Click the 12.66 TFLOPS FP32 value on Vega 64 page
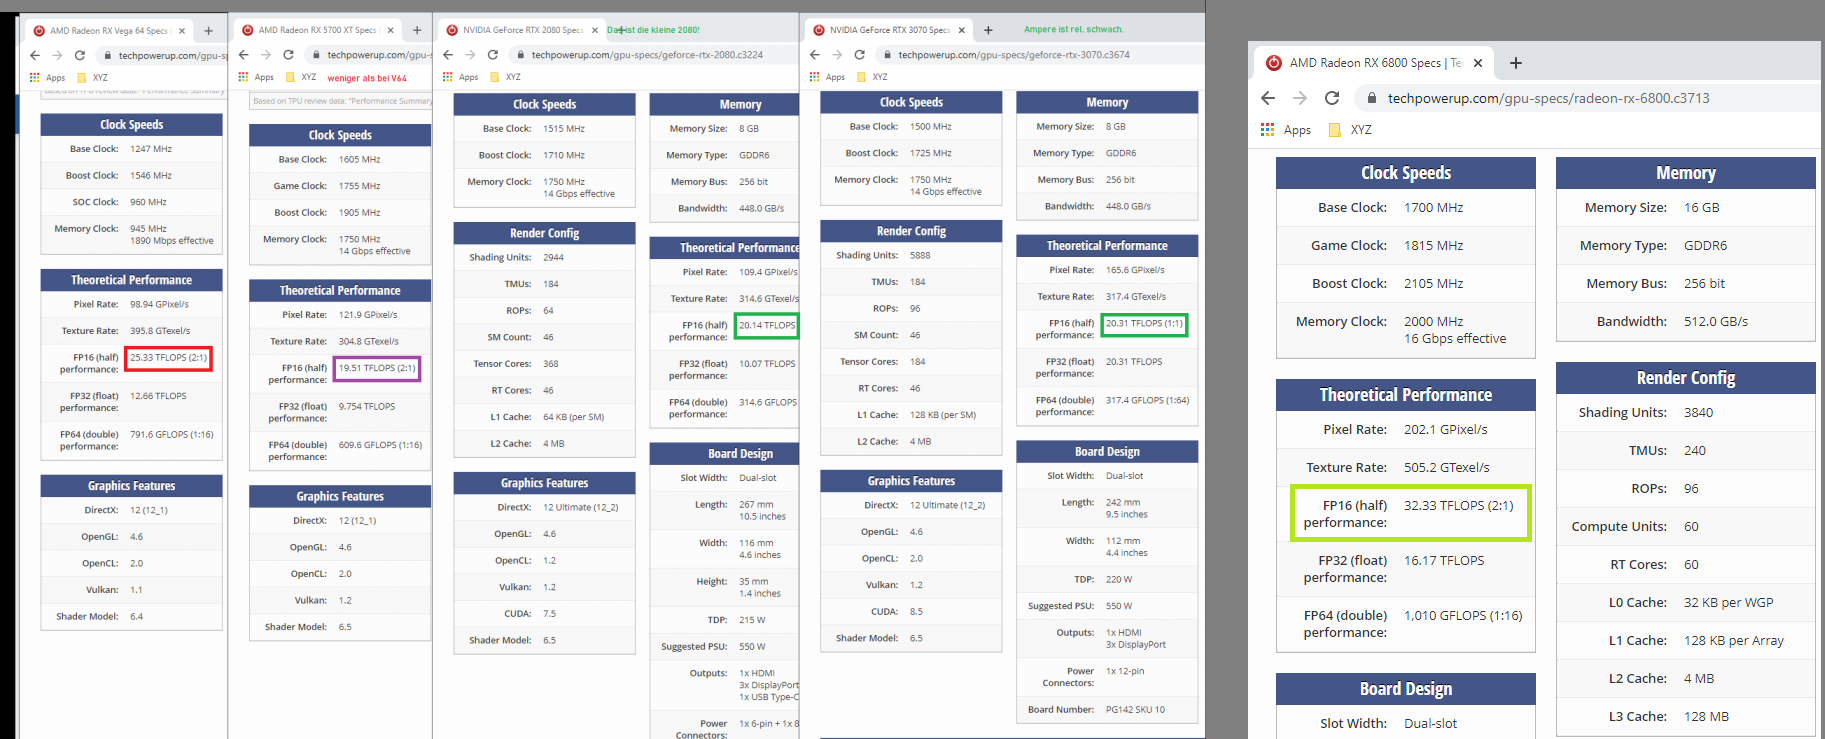The width and height of the screenshot is (1825, 739). pos(158,396)
